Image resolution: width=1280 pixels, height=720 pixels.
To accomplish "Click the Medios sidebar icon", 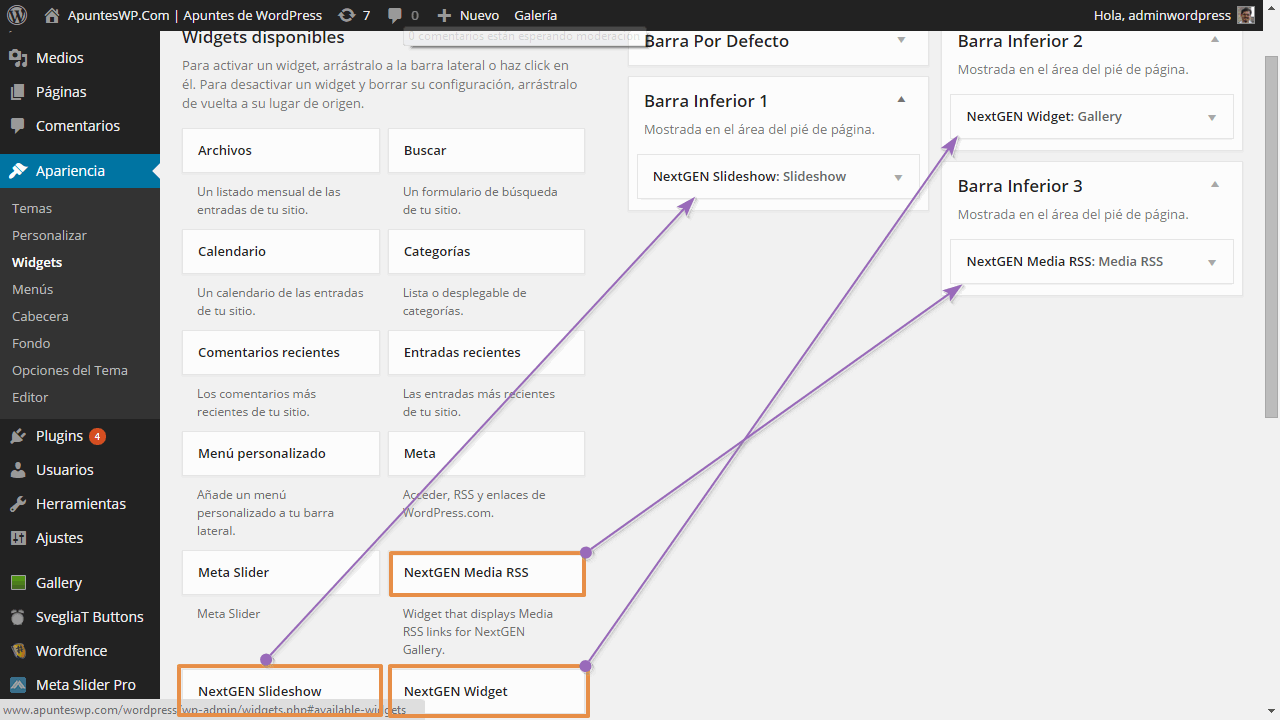I will click(18, 58).
